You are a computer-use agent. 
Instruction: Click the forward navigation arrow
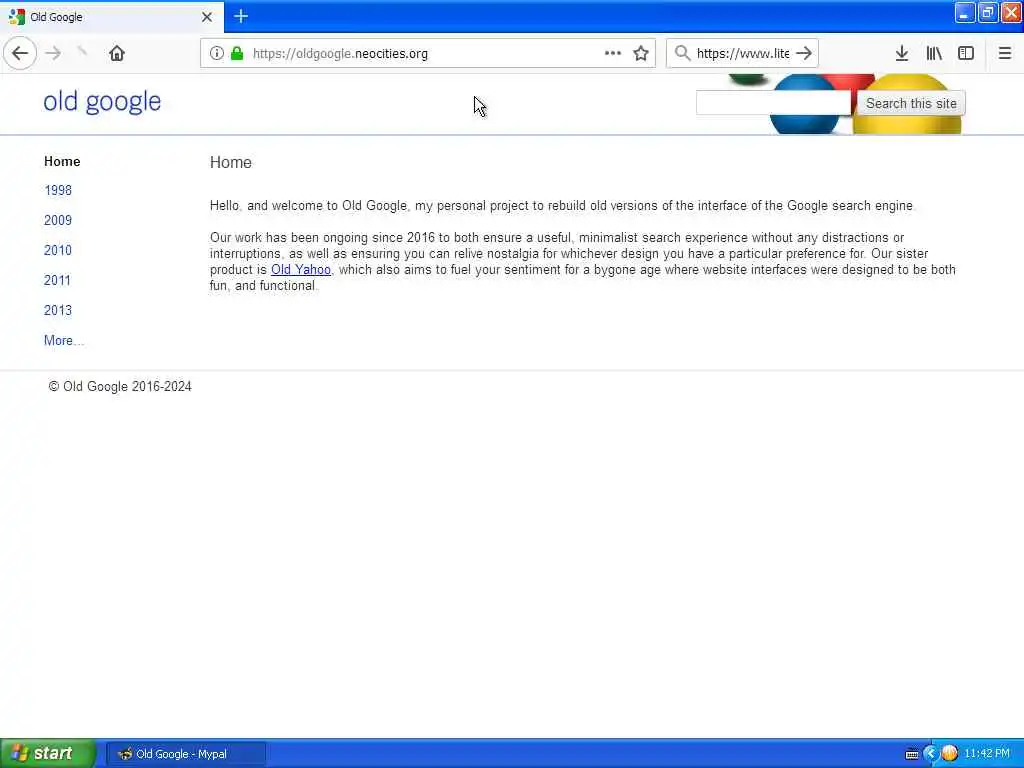pyautogui.click(x=54, y=53)
